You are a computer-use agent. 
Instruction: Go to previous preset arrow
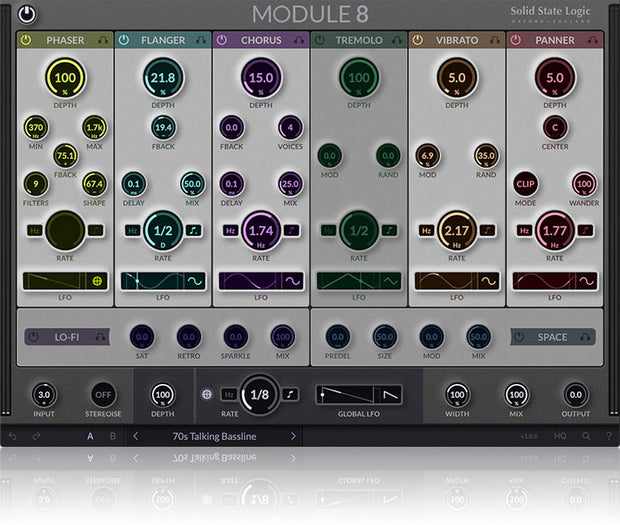[x=136, y=436]
